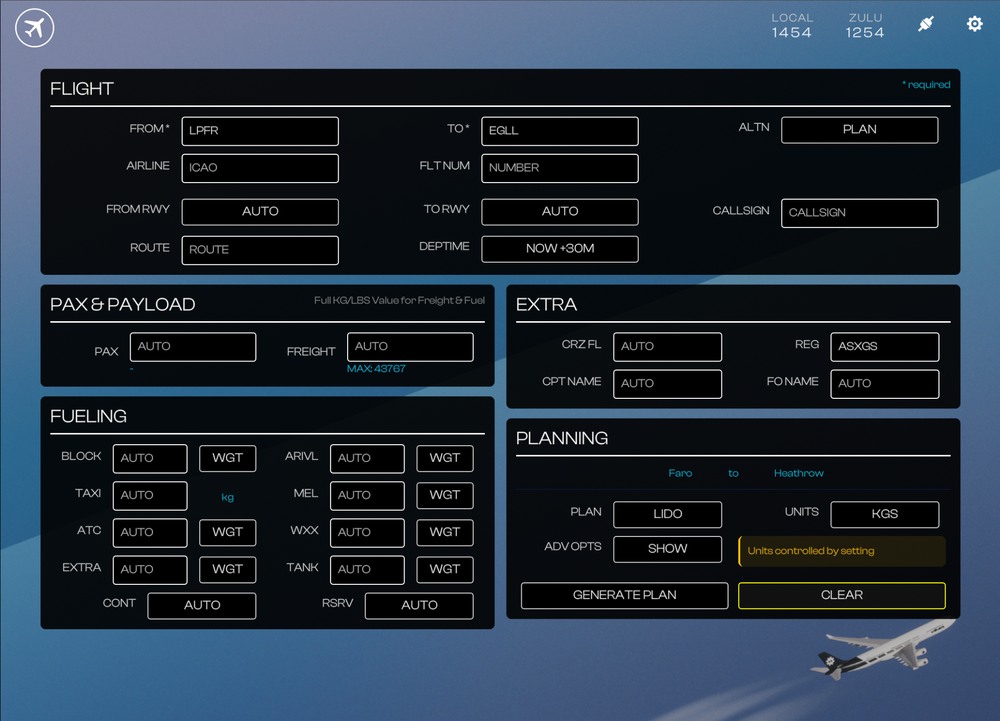1000x721 pixels.
Task: Click the ROUTE input field
Action: (260, 250)
